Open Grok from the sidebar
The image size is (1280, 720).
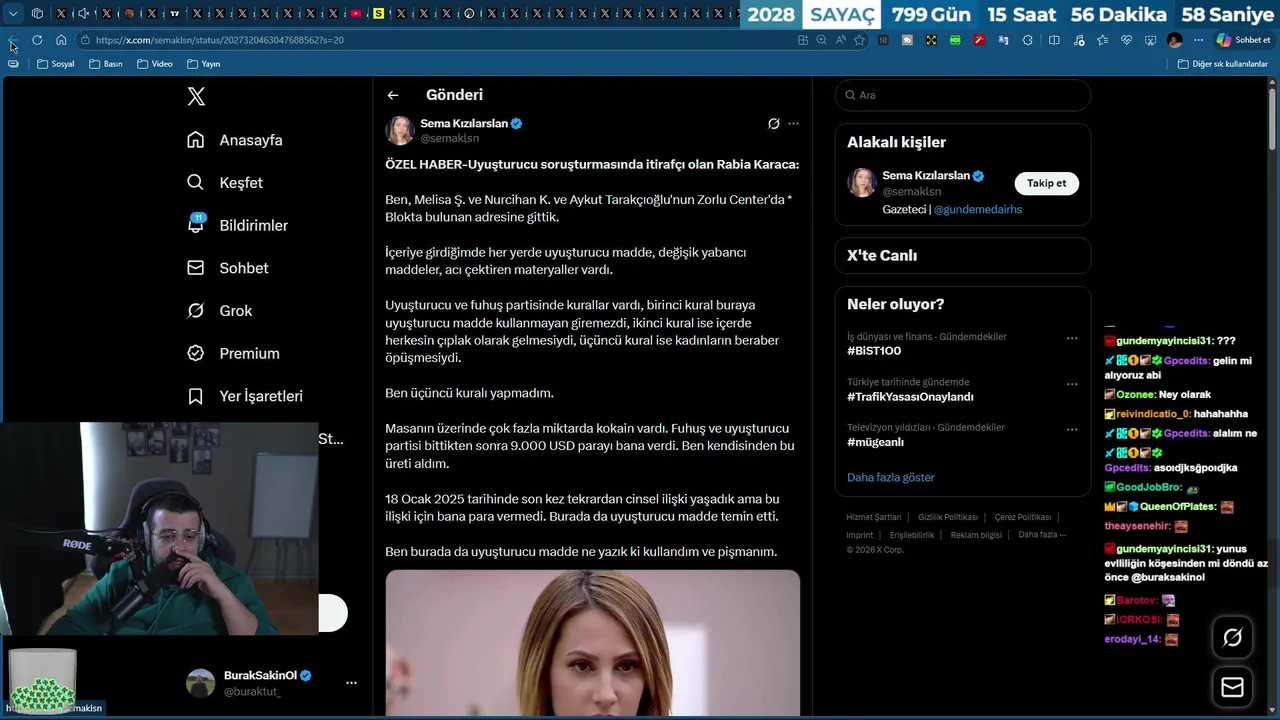[220, 311]
